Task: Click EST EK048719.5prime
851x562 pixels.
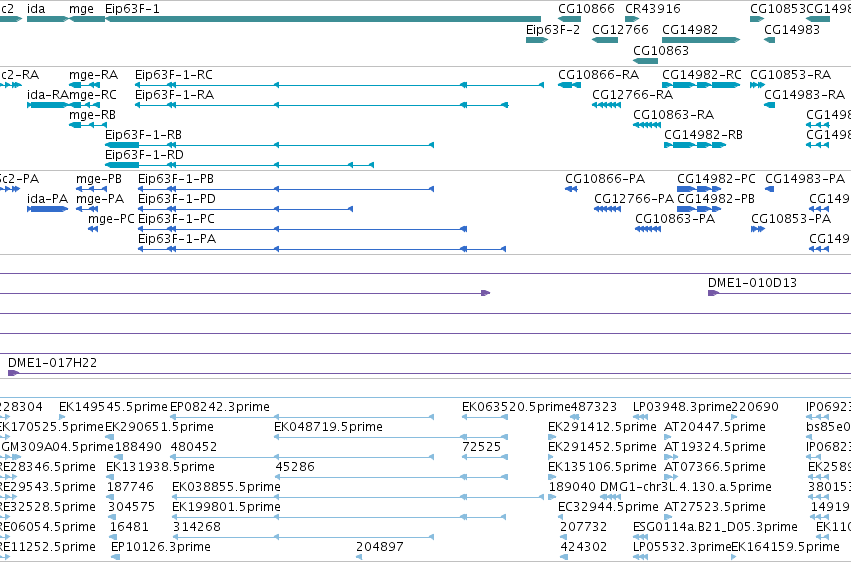Action: pyautogui.click(x=391, y=437)
